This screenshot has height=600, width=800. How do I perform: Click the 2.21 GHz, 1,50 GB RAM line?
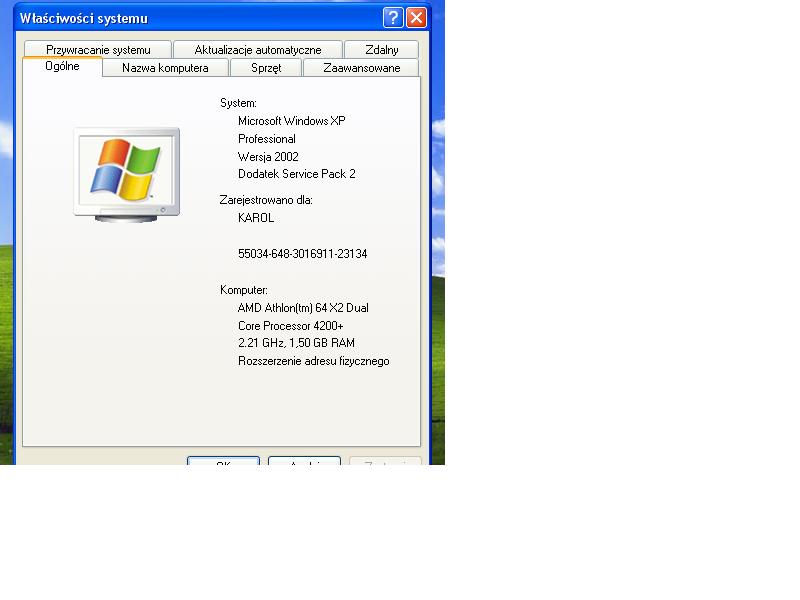click(296, 343)
